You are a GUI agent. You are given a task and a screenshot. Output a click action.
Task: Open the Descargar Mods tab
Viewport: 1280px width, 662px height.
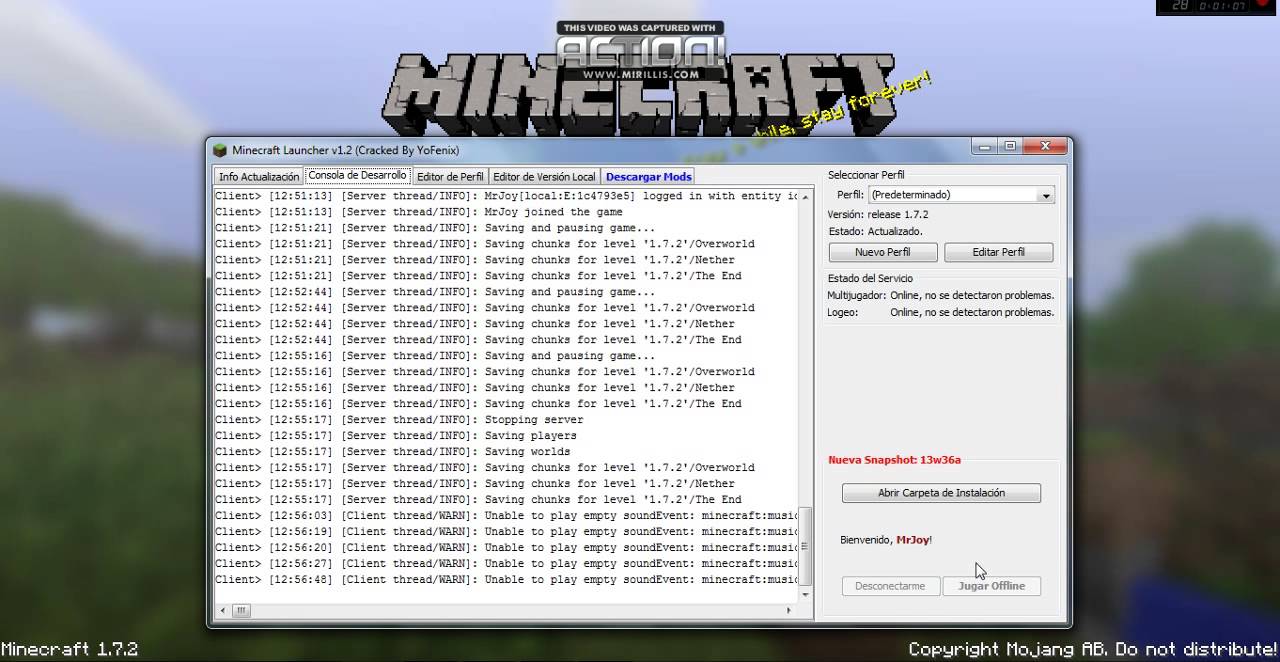click(x=649, y=177)
